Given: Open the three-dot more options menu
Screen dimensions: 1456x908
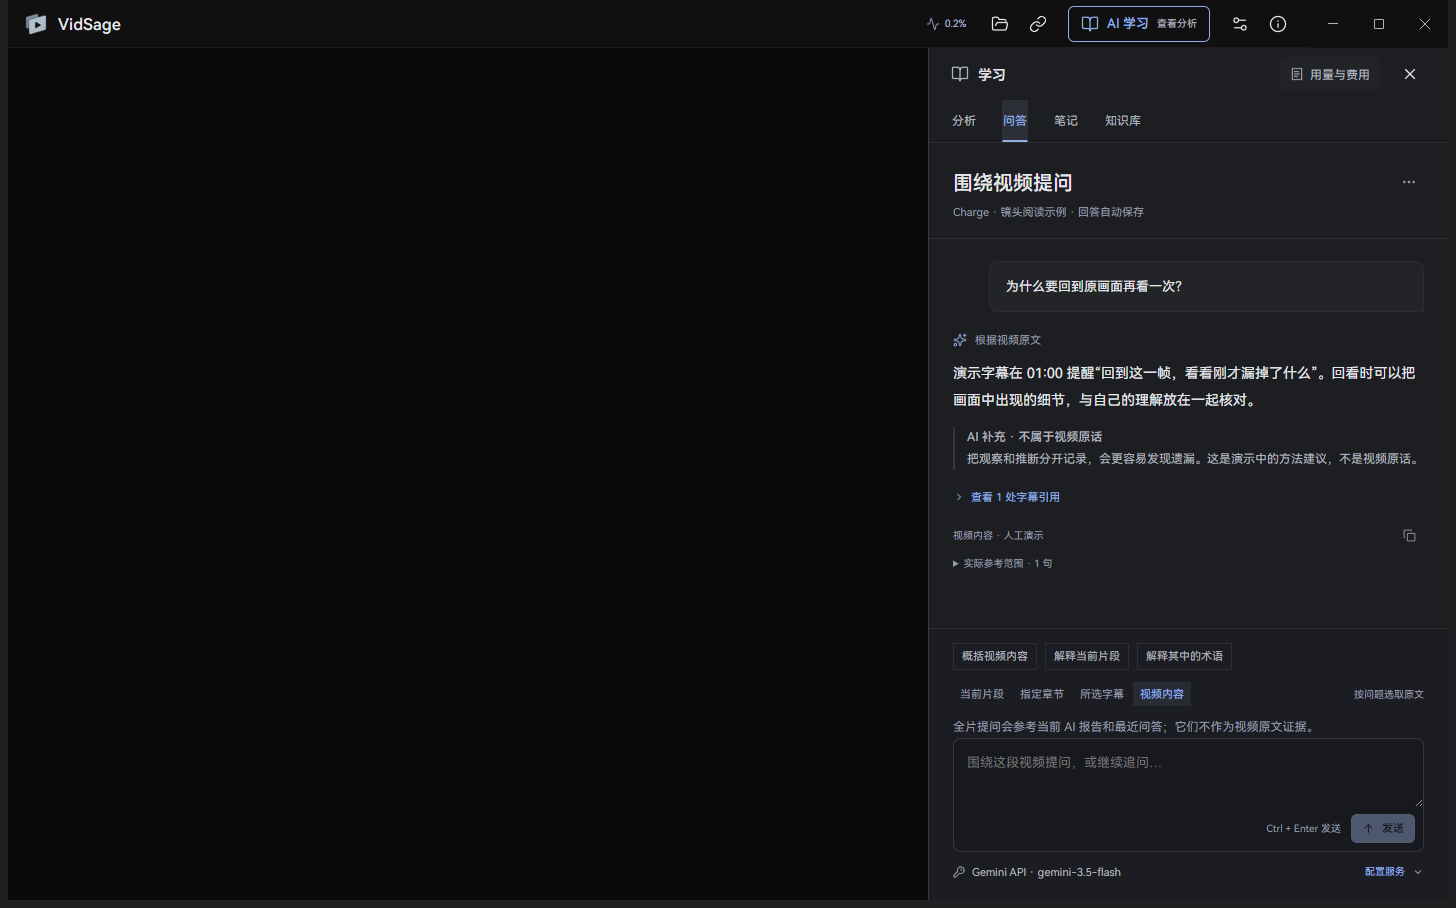Looking at the screenshot, I should pos(1409,182).
